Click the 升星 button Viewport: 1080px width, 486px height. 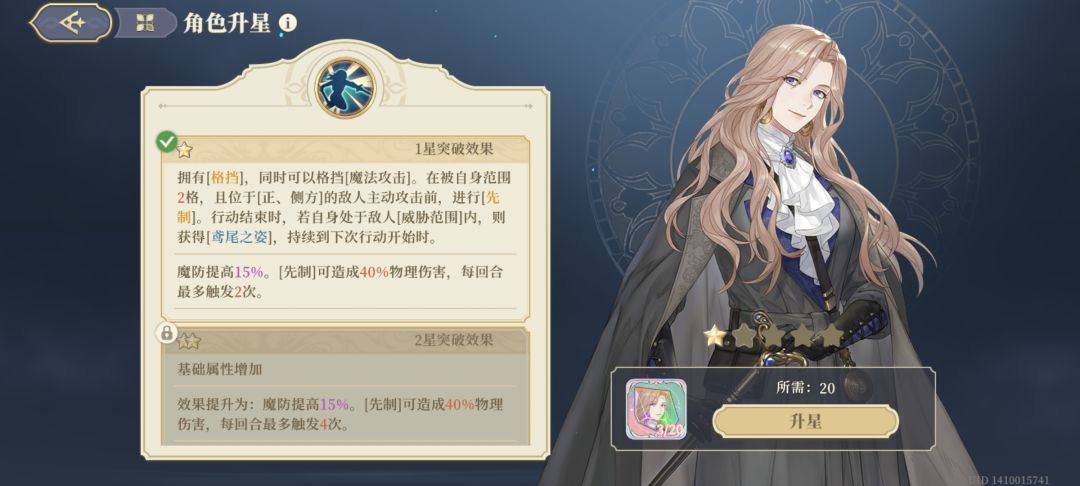(x=805, y=421)
